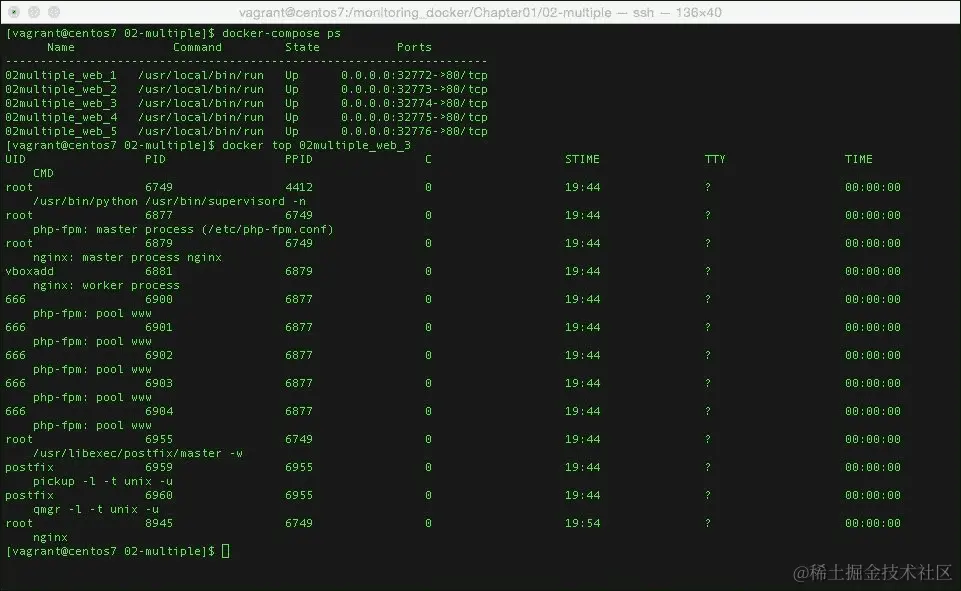961x591 pixels.
Task: Click the 'Command' column header
Action: (x=197, y=47)
